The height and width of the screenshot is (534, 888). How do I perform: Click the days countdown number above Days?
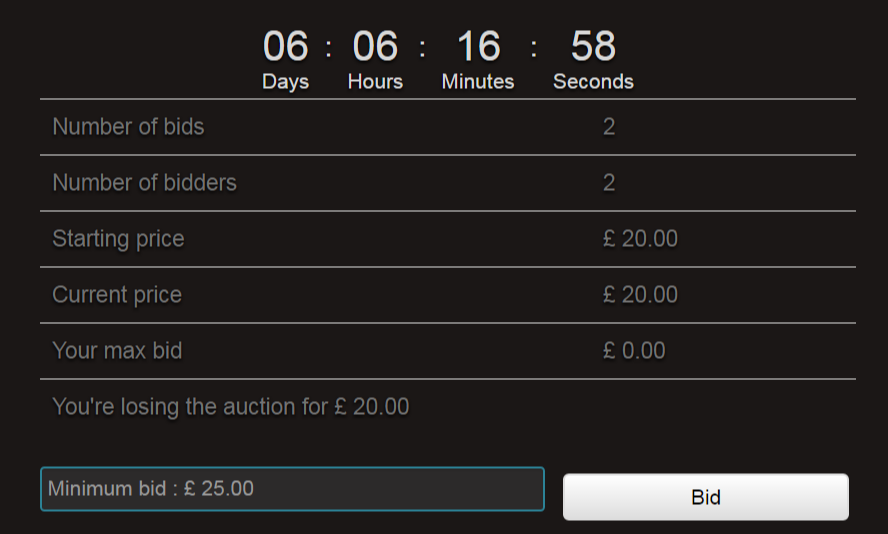286,47
